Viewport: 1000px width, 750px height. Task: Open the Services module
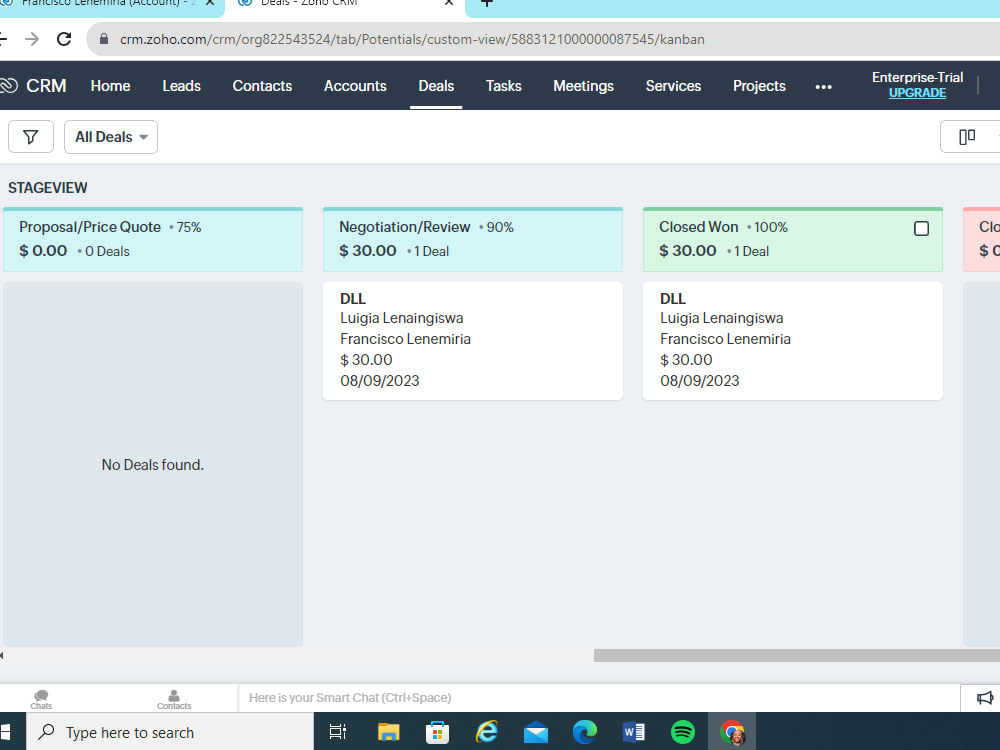tap(673, 85)
